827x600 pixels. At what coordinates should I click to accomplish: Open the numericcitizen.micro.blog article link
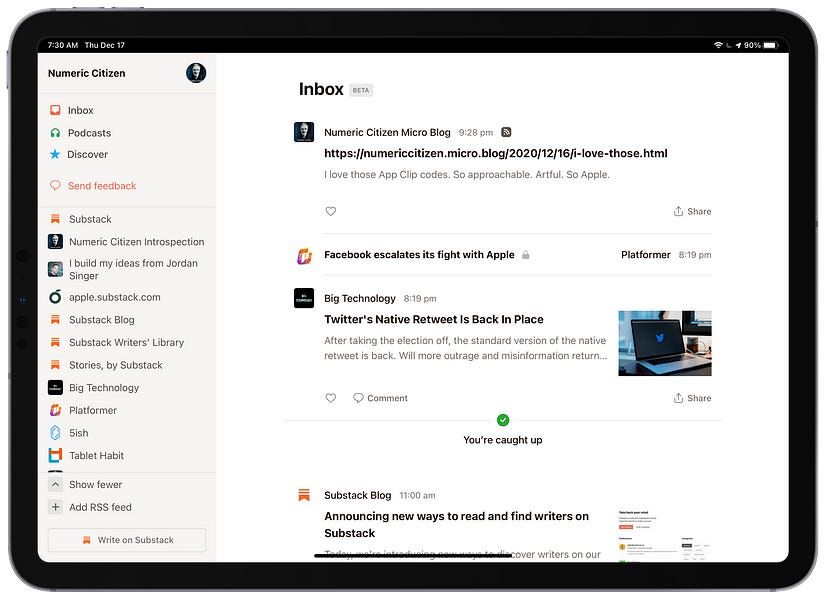coord(497,153)
